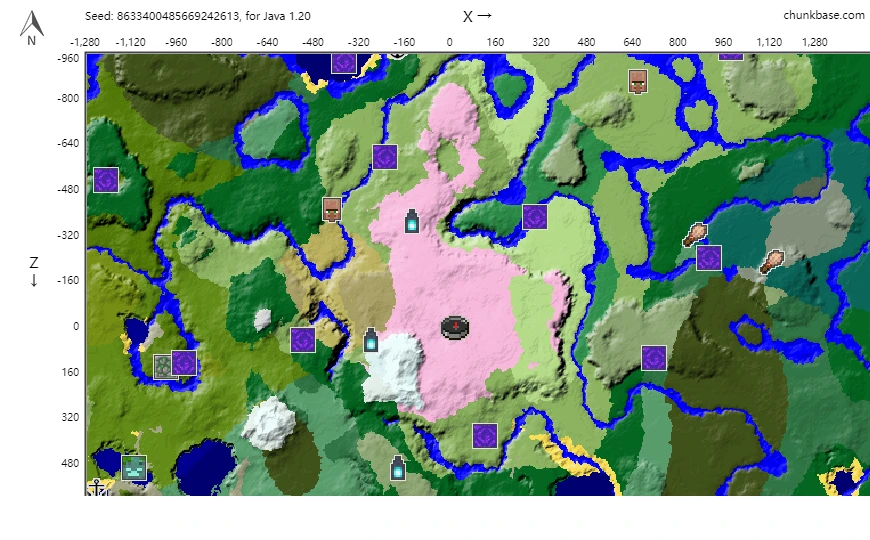This screenshot has height=540, width=870.
Task: Click the Z-axis tick label -800
Action: 68,98
